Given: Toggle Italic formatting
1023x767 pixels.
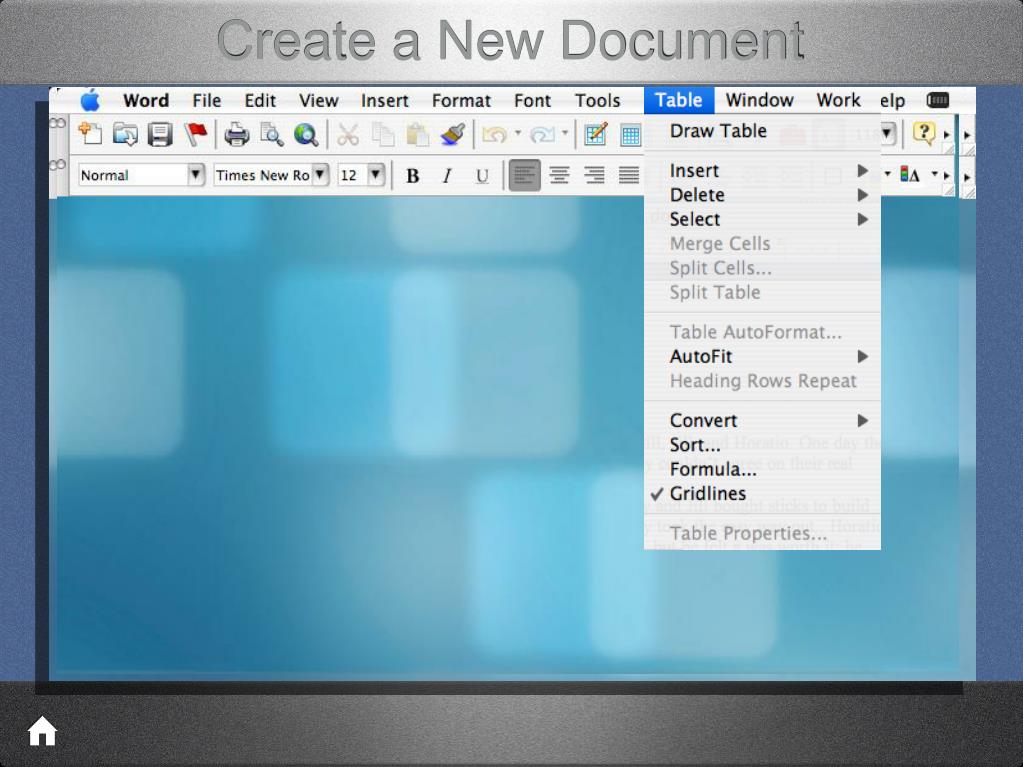Looking at the screenshot, I should click(x=447, y=175).
